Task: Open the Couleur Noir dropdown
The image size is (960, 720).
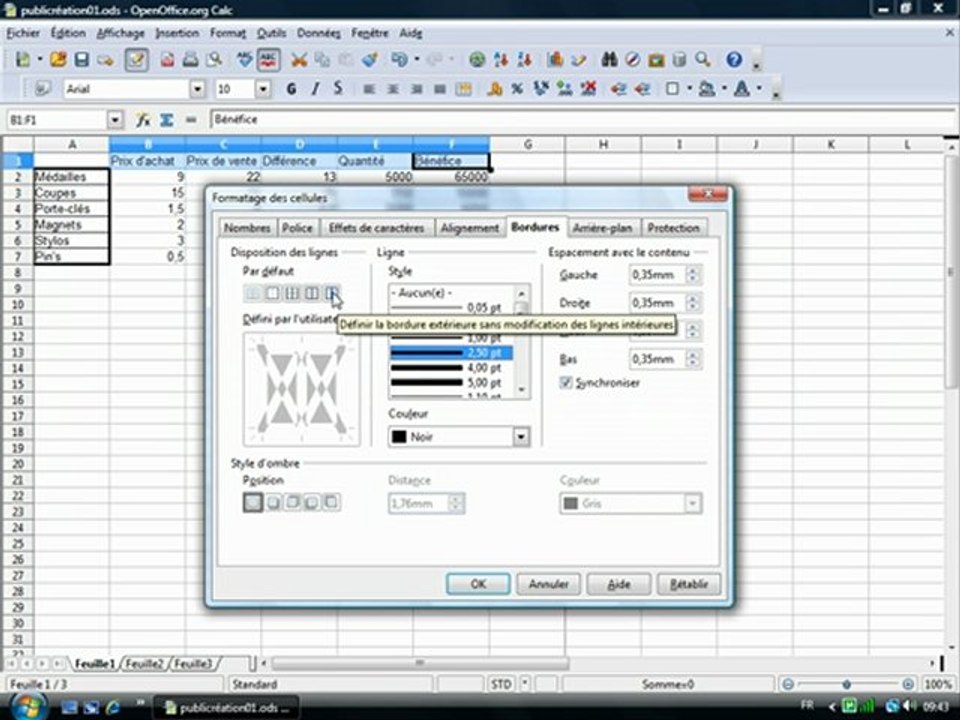Action: tap(520, 437)
